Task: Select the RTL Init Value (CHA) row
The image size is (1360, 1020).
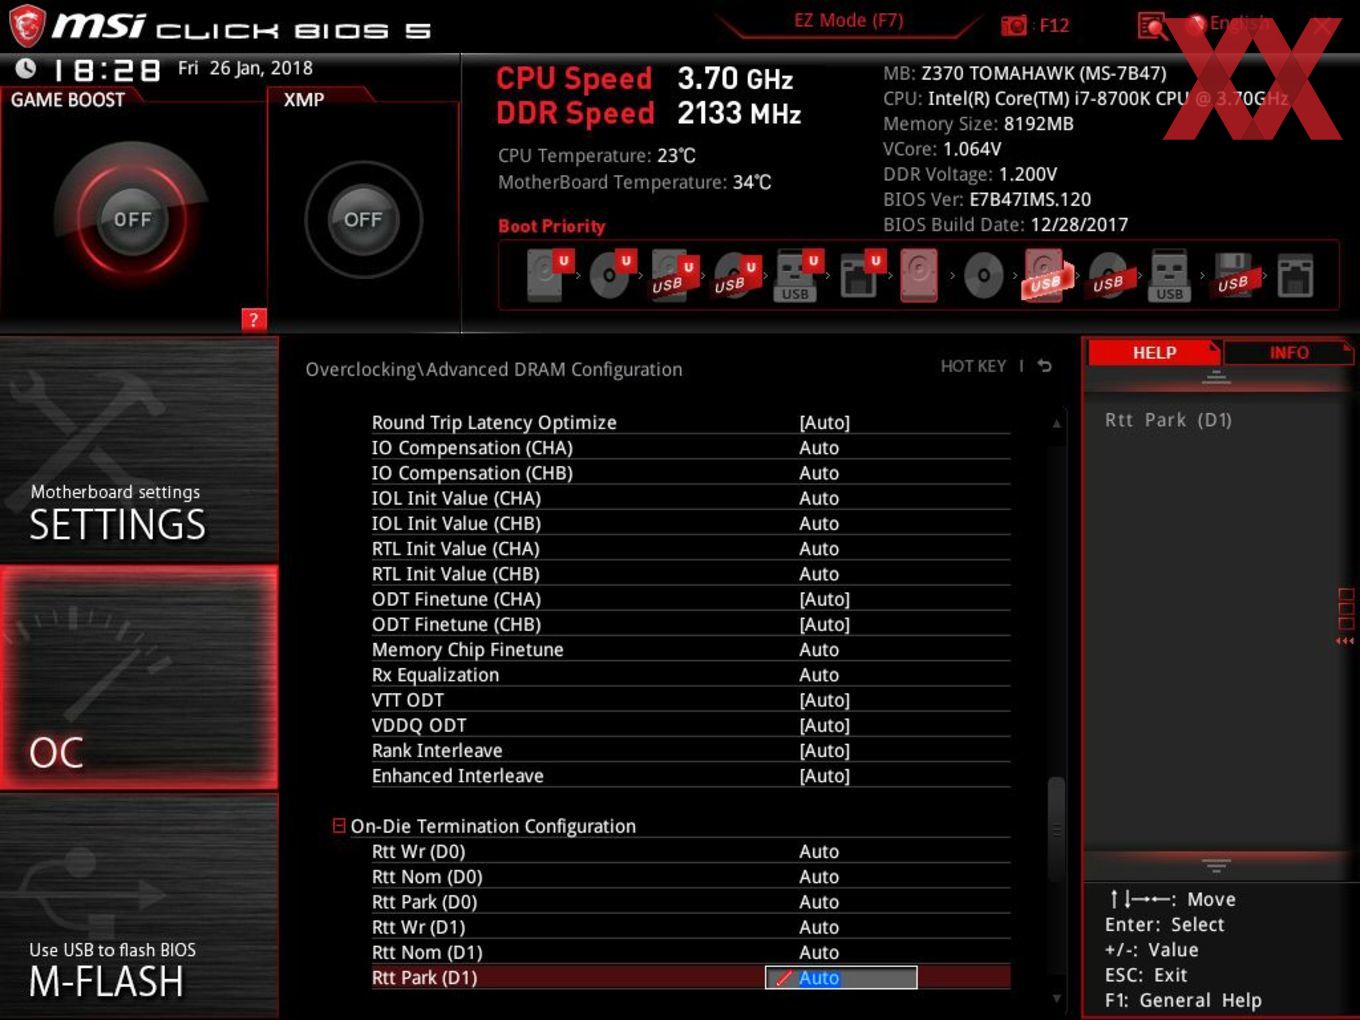Action: tap(690, 548)
